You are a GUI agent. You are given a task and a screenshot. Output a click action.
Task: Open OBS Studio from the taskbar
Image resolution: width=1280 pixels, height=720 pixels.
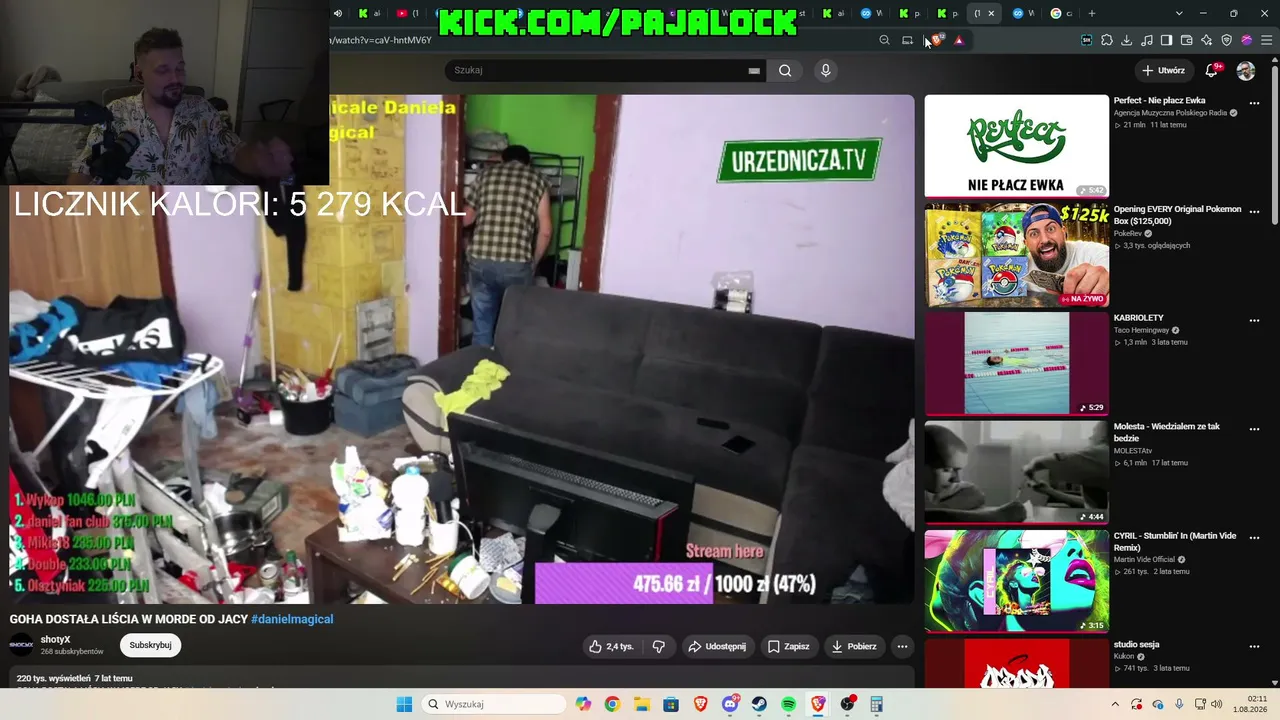pyautogui.click(x=848, y=704)
